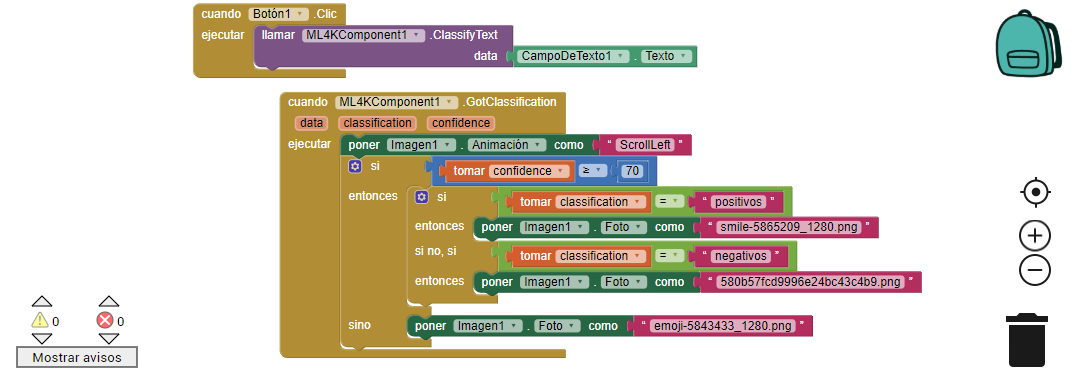Open the = operator dropdown next to positivos

pyautogui.click(x=670, y=202)
